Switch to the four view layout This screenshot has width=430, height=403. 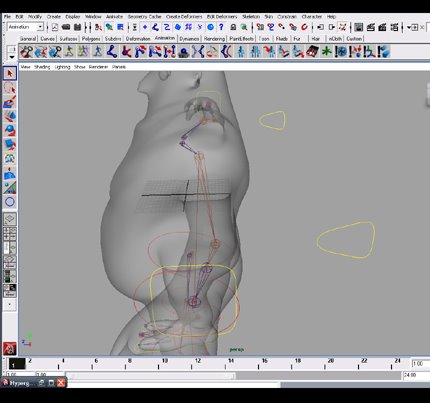(10, 233)
